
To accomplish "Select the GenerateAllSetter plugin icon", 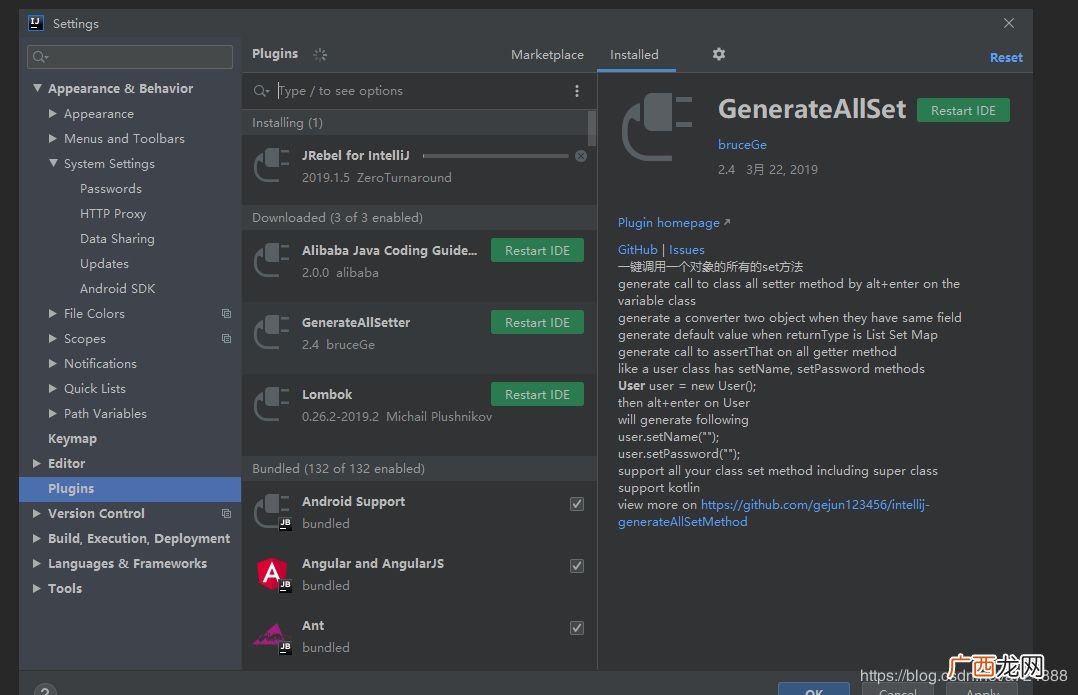I will (272, 333).
